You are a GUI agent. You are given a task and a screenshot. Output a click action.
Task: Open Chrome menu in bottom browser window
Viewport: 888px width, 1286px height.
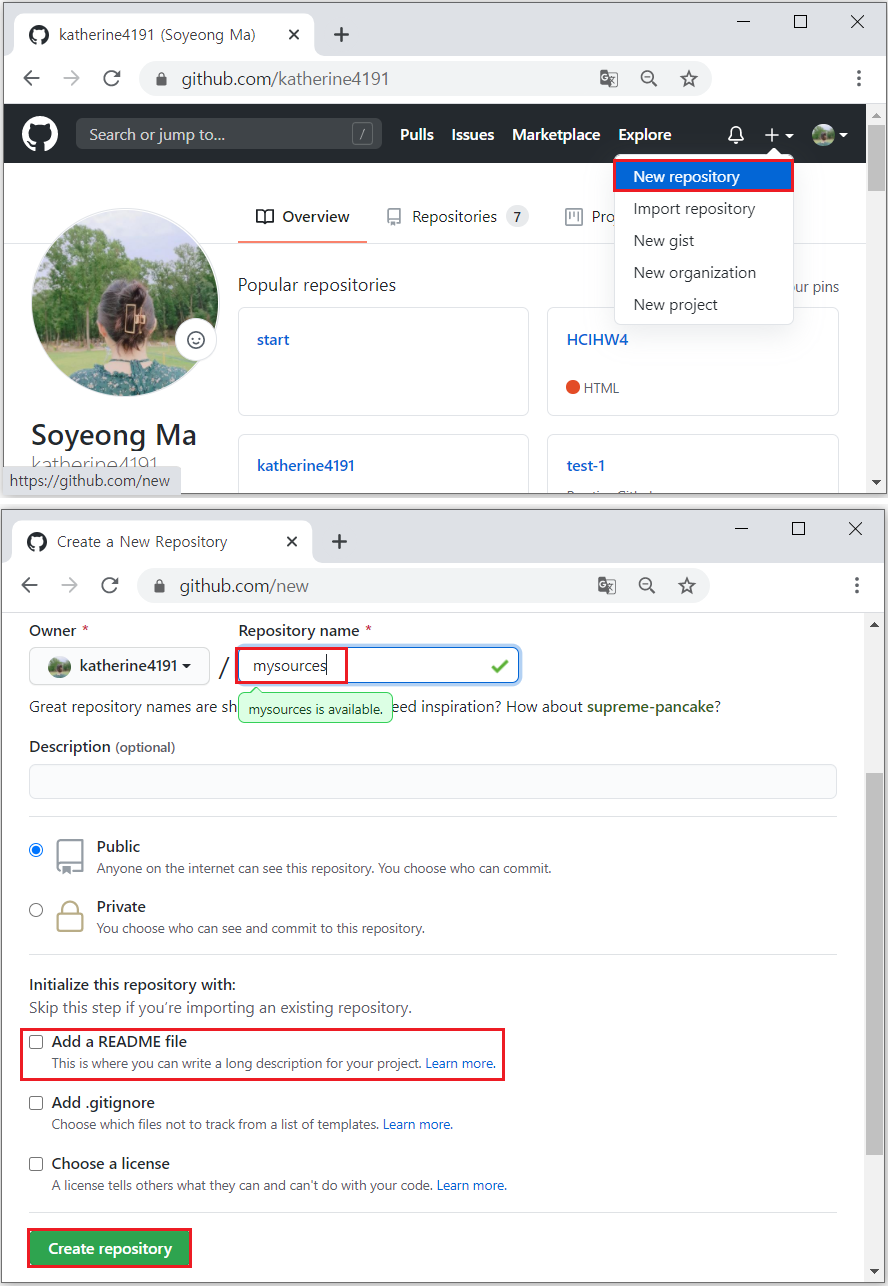(857, 586)
